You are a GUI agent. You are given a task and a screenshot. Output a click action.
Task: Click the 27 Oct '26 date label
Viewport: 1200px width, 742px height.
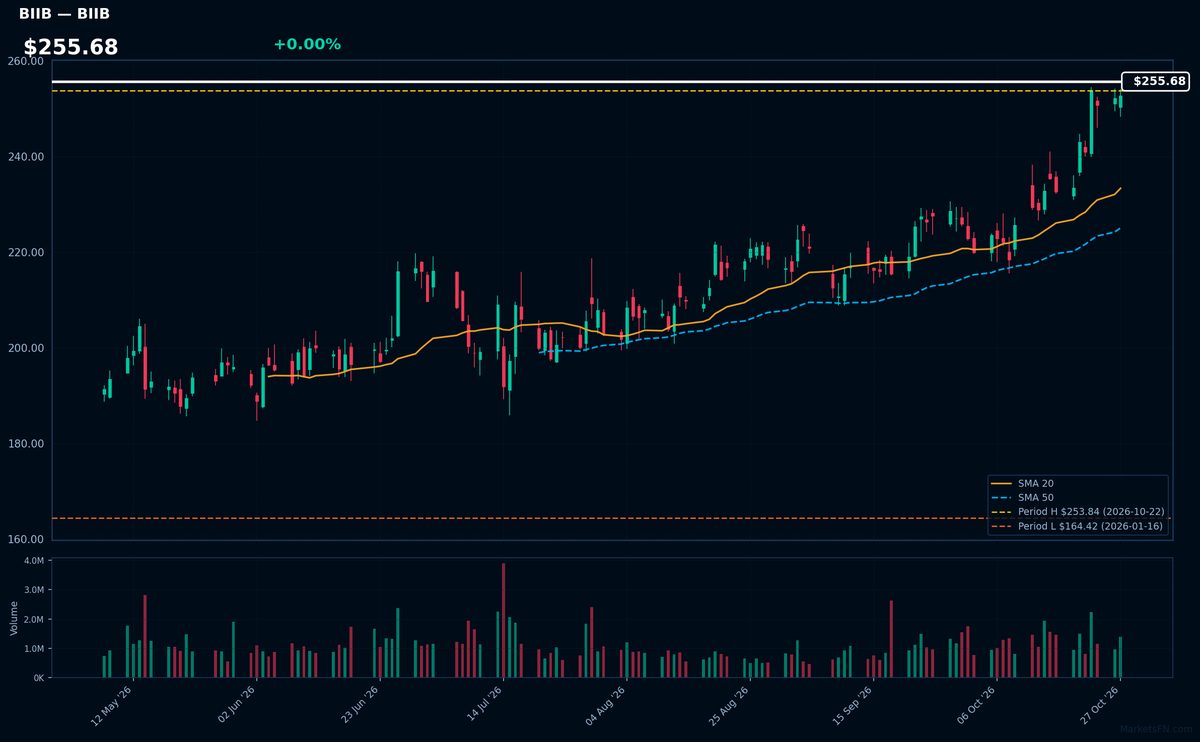click(1100, 707)
